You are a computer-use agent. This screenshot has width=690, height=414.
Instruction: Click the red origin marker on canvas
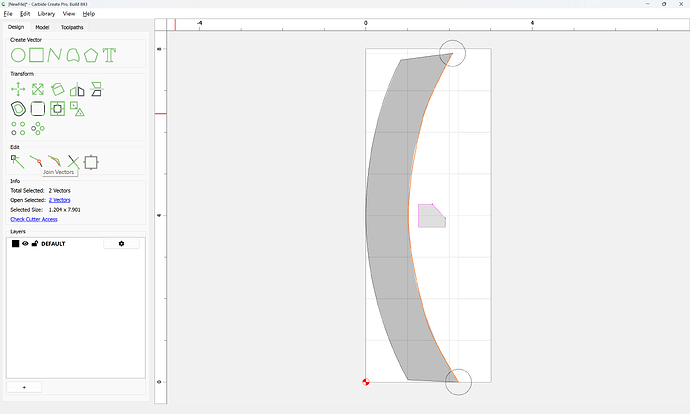coord(366,382)
